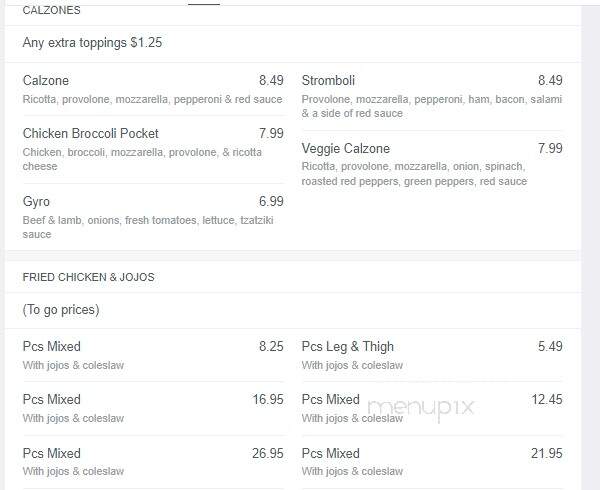600x490 pixels.
Task: Click the Any extra toppings $1.25 note
Action: coord(92,42)
